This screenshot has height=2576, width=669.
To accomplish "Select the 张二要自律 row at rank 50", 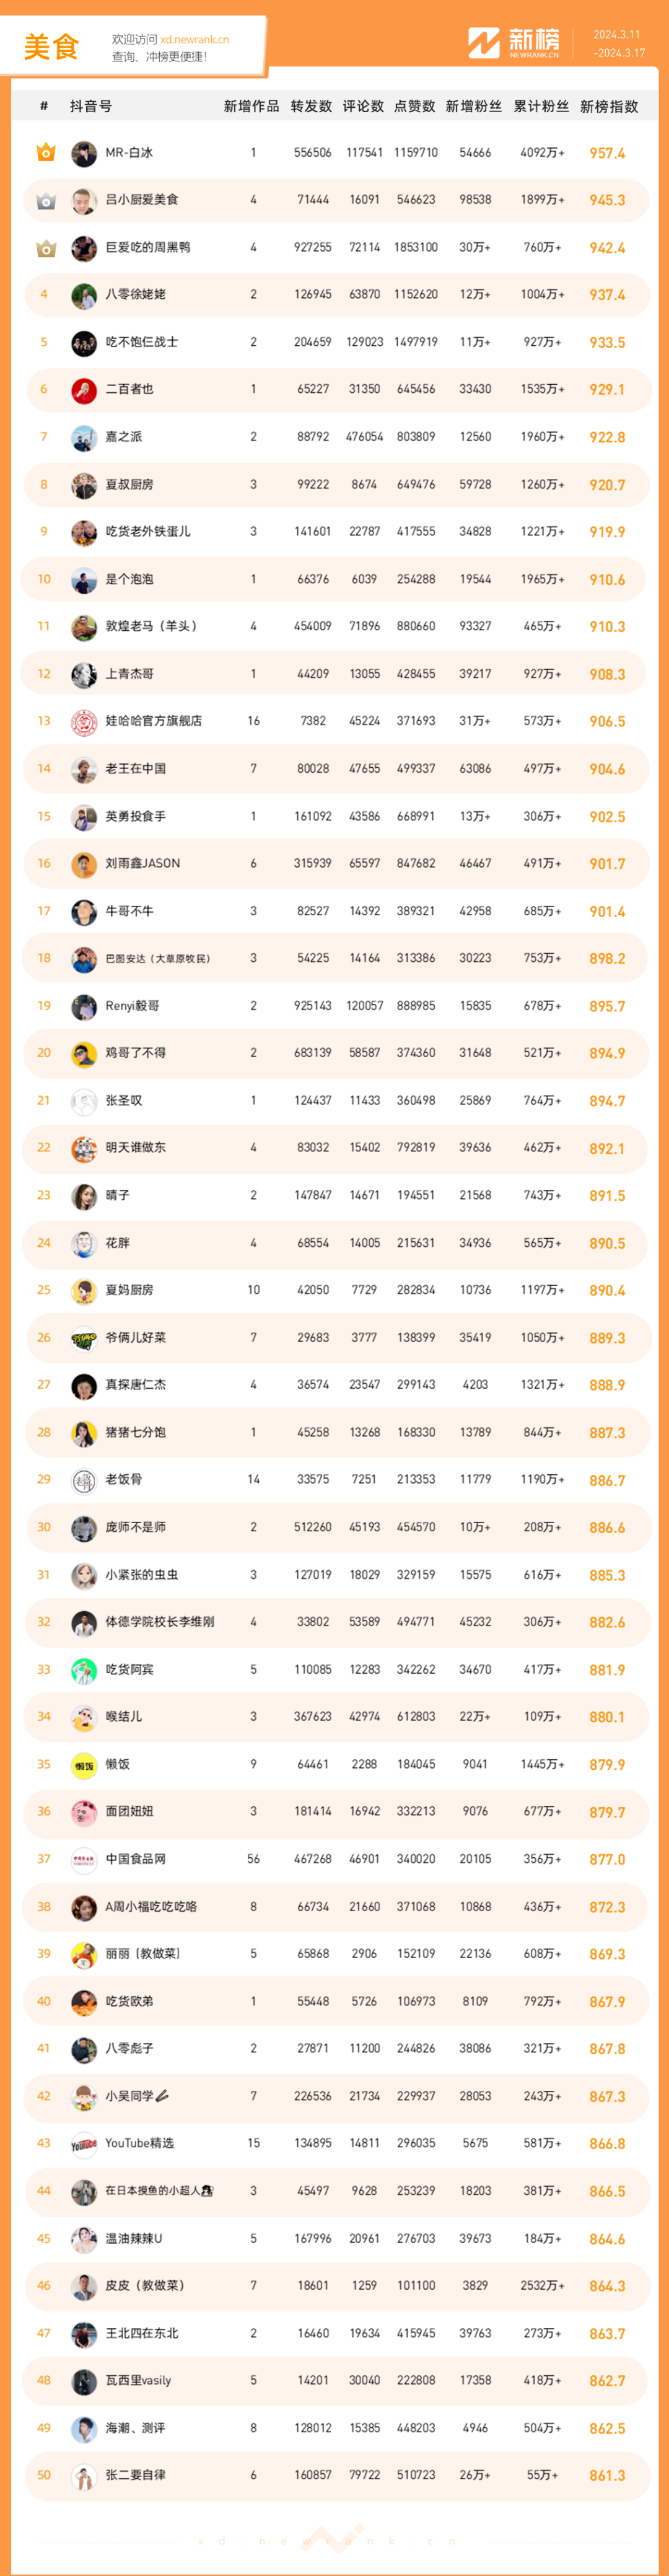I will click(x=335, y=2475).
